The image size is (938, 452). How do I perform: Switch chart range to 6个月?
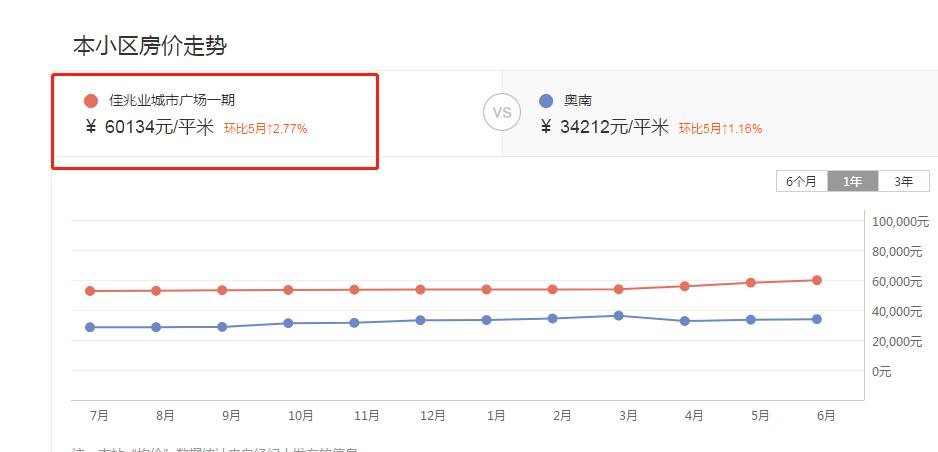(x=801, y=181)
